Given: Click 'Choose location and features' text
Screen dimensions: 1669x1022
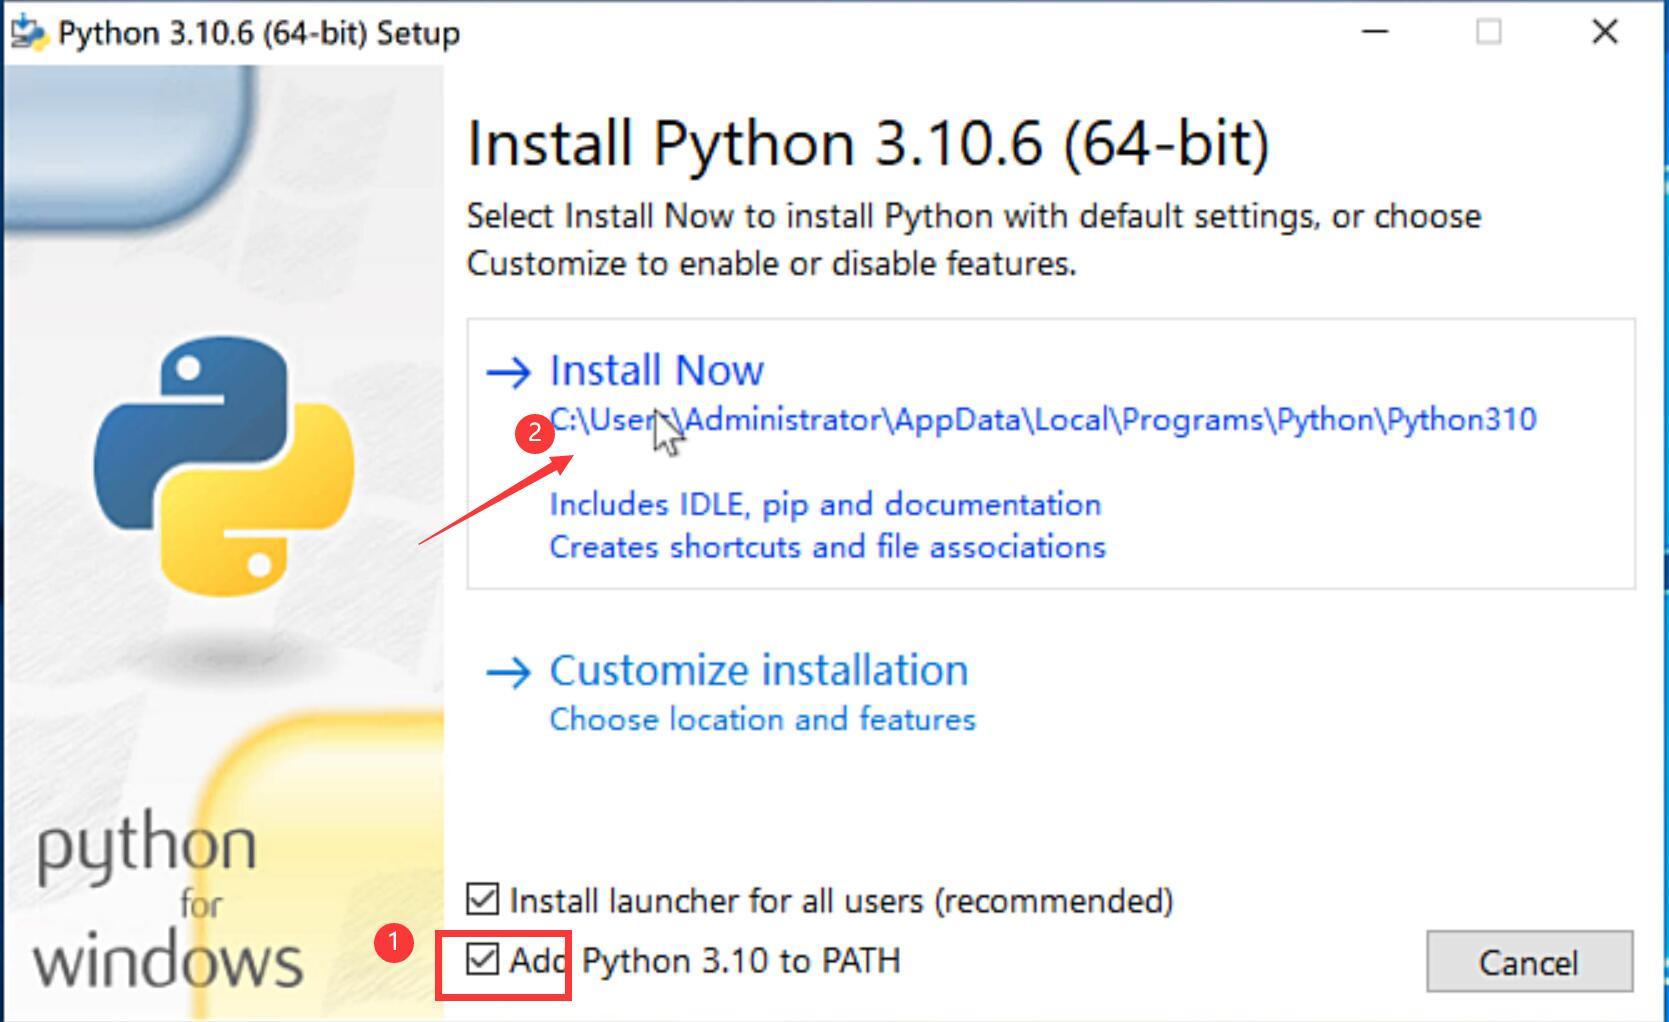Looking at the screenshot, I should pyautogui.click(x=762, y=719).
